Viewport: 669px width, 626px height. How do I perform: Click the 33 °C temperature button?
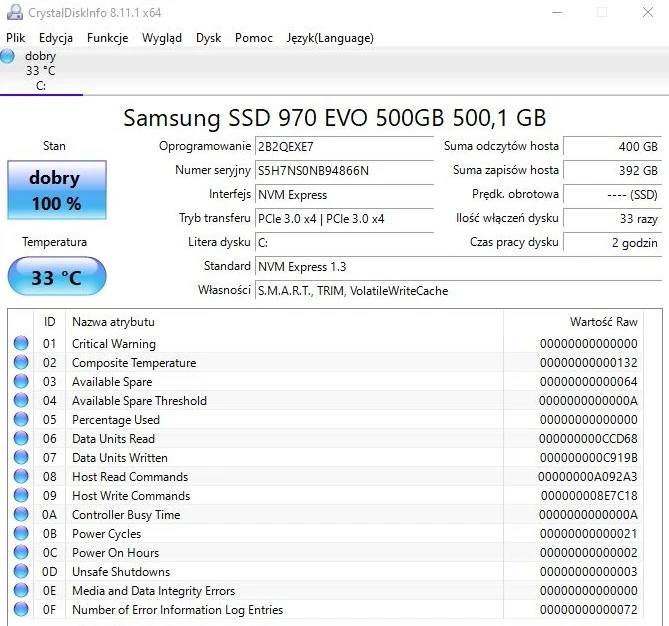pos(55,277)
